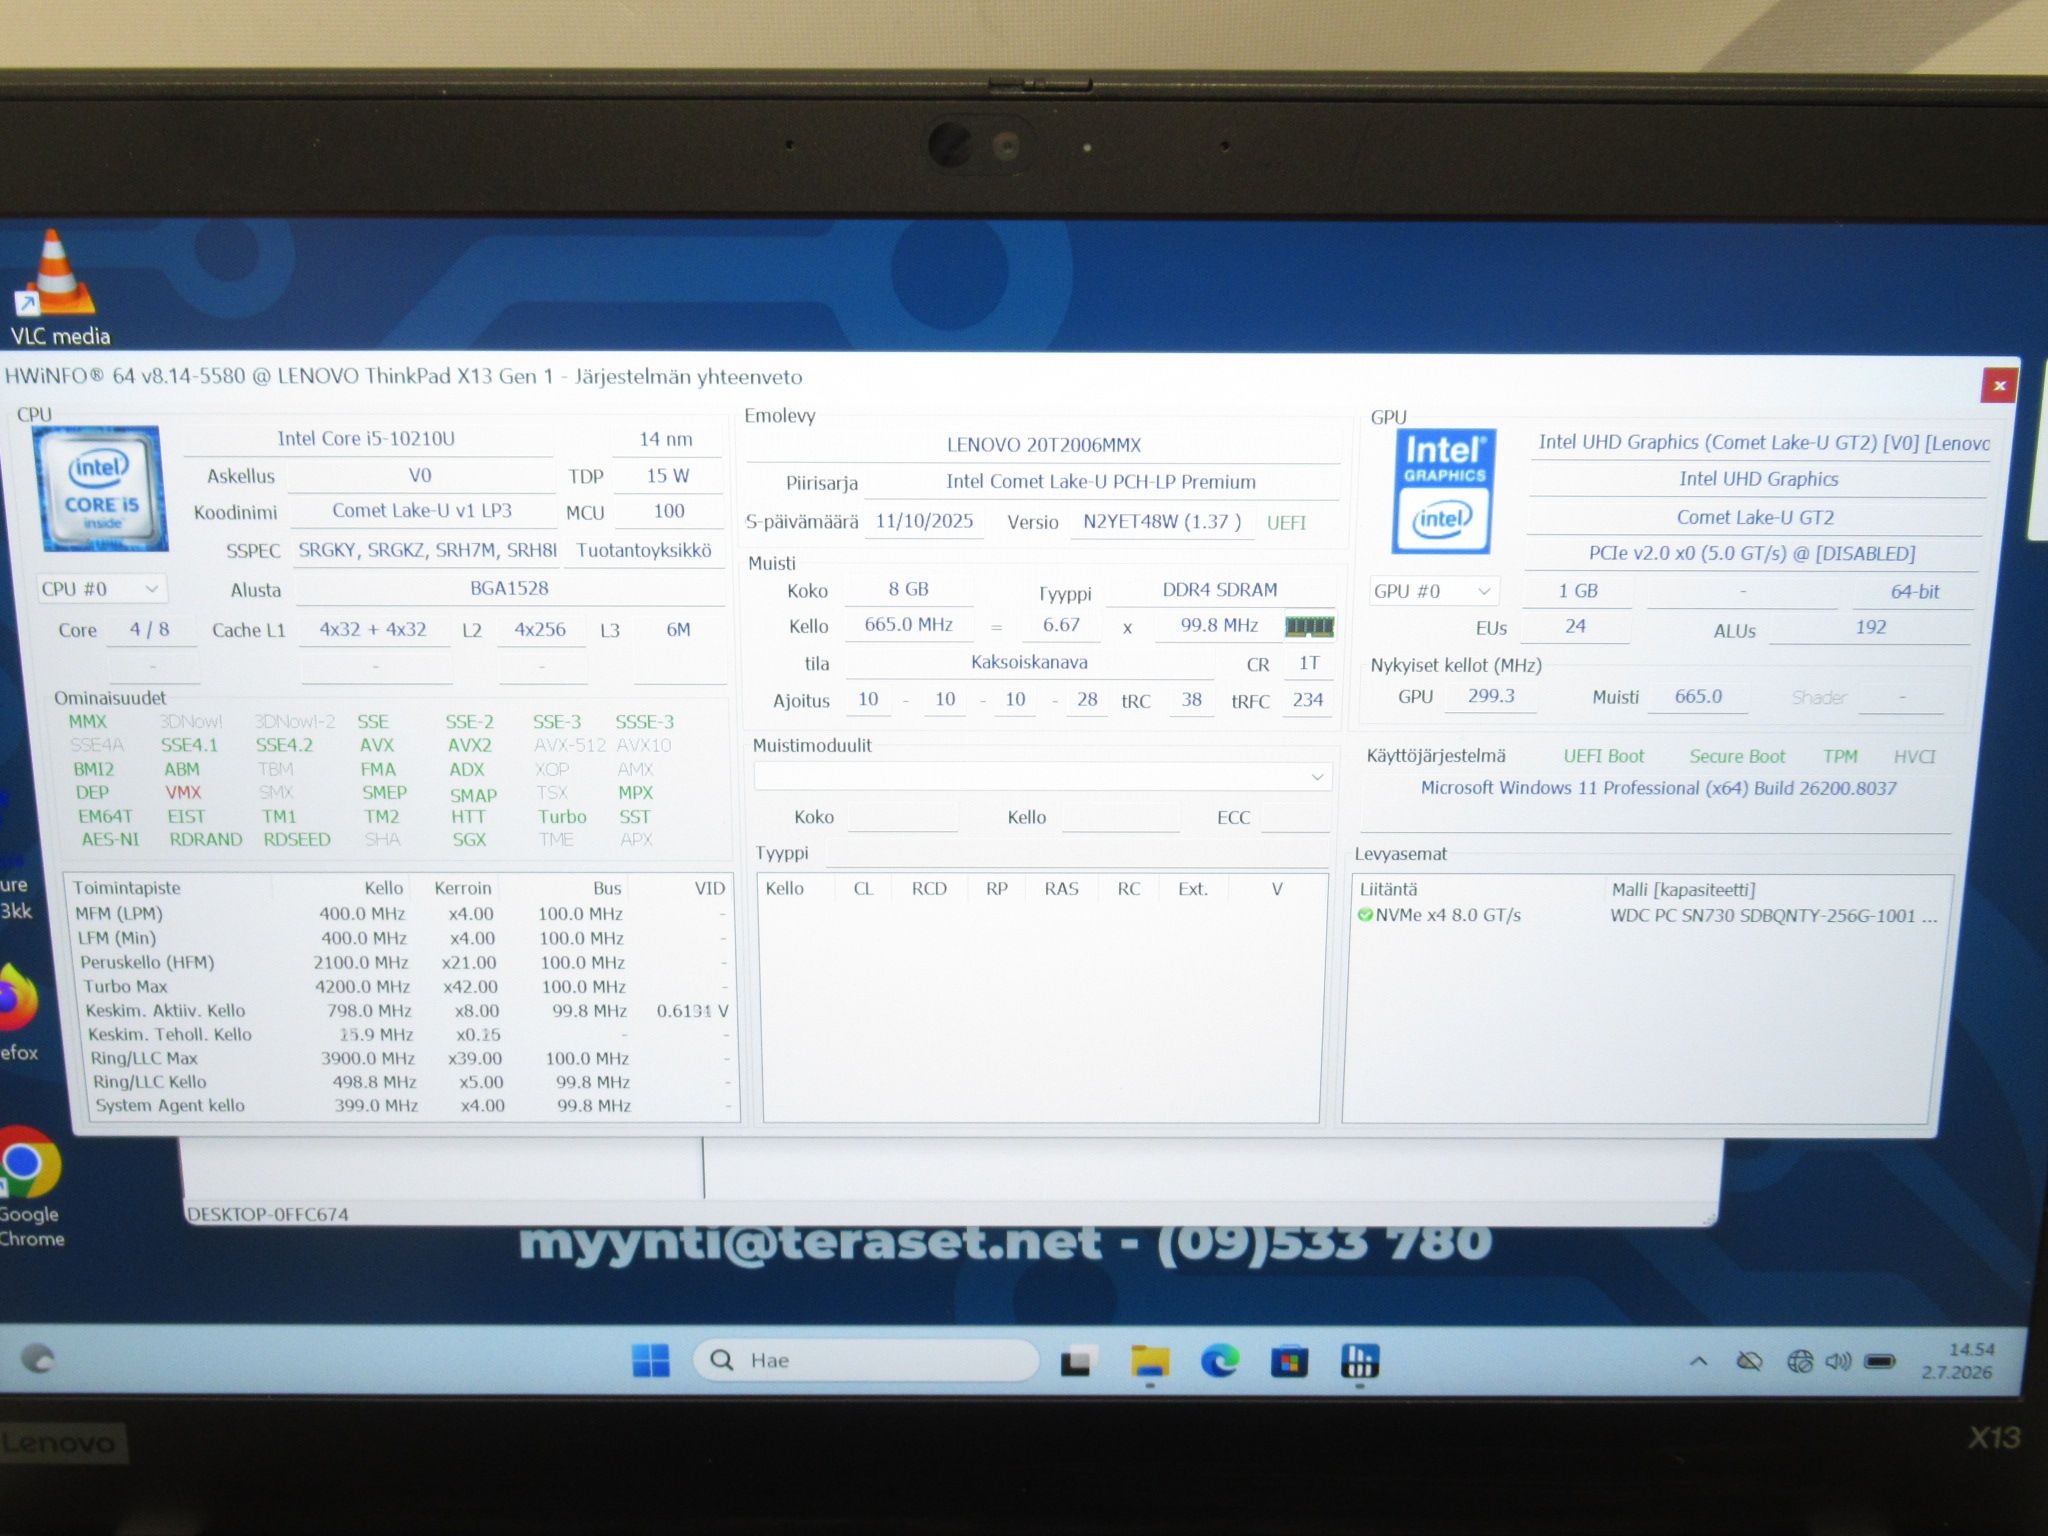Click the GPU clock 299.3 value
Image resolution: width=2048 pixels, height=1536 pixels.
pyautogui.click(x=1491, y=696)
